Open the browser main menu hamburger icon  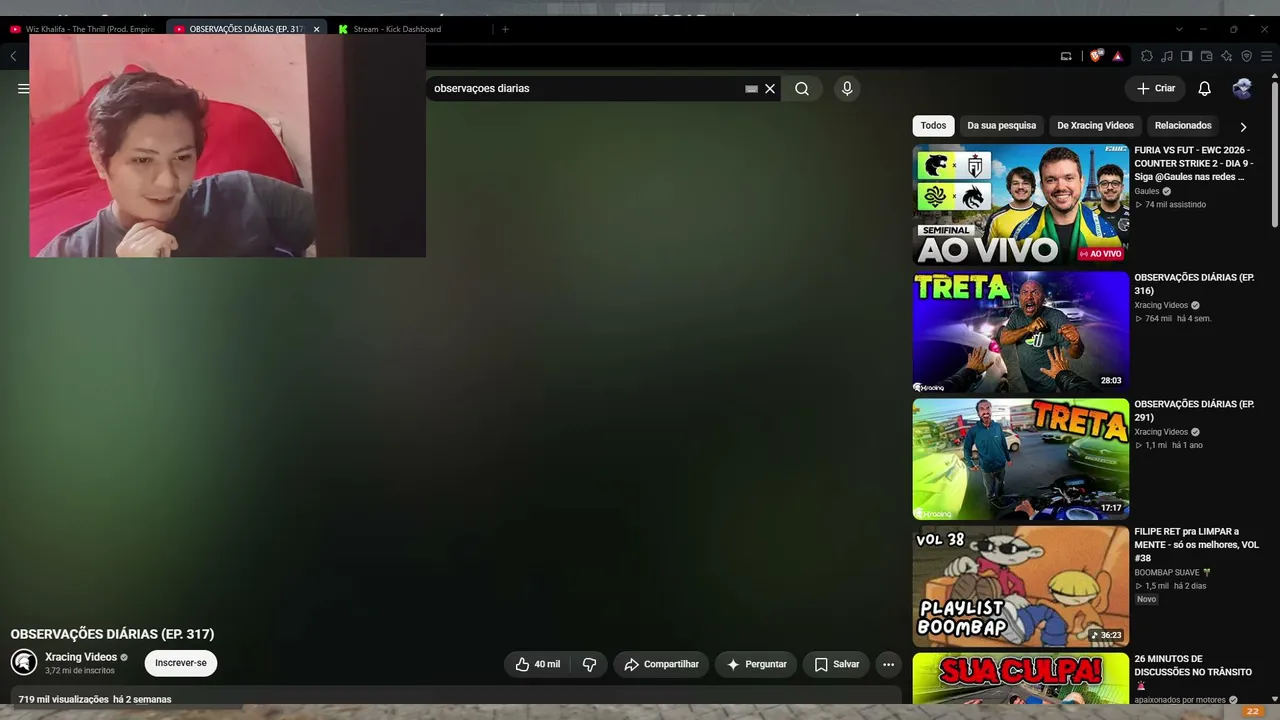[x=1266, y=56]
